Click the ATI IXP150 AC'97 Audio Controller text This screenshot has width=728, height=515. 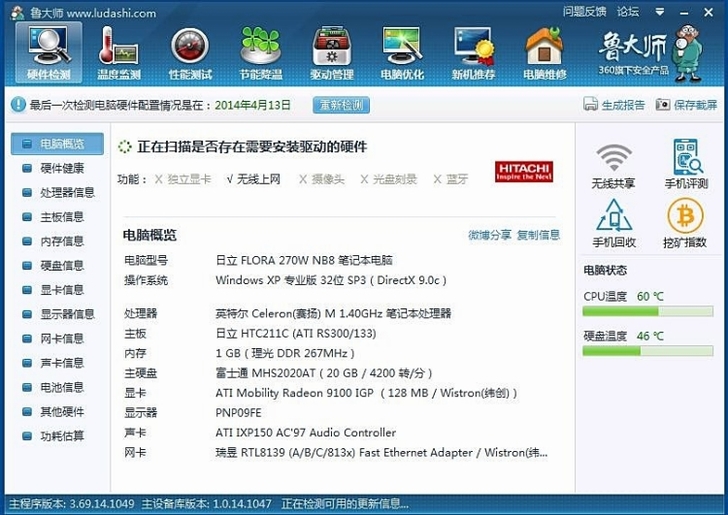click(306, 433)
